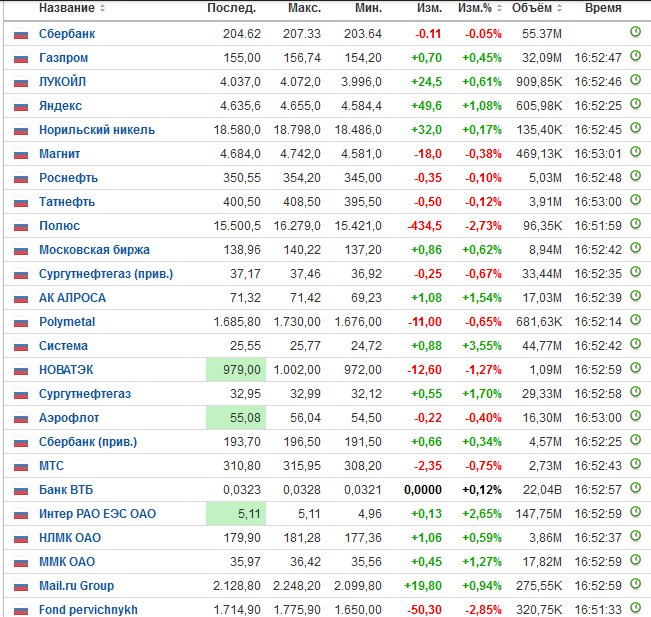
Task: Open the Сбербанк stock link
Action: click(x=67, y=34)
